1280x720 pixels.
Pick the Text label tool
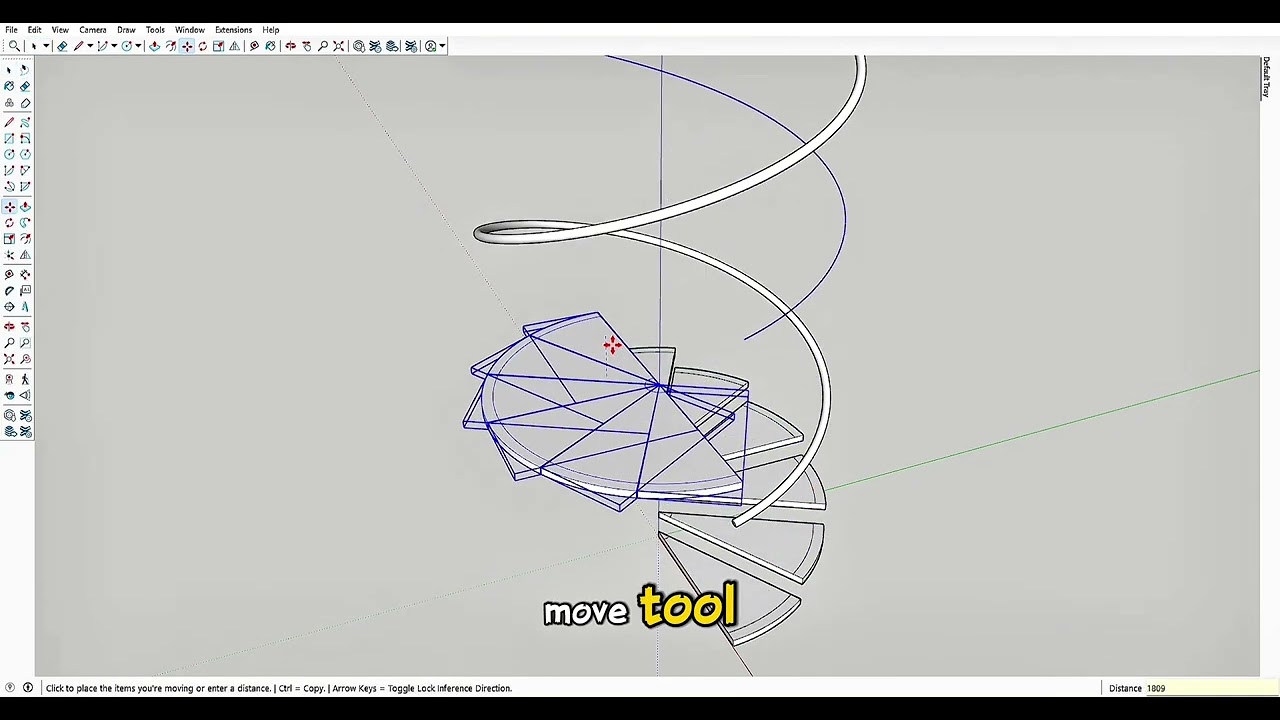click(25, 290)
